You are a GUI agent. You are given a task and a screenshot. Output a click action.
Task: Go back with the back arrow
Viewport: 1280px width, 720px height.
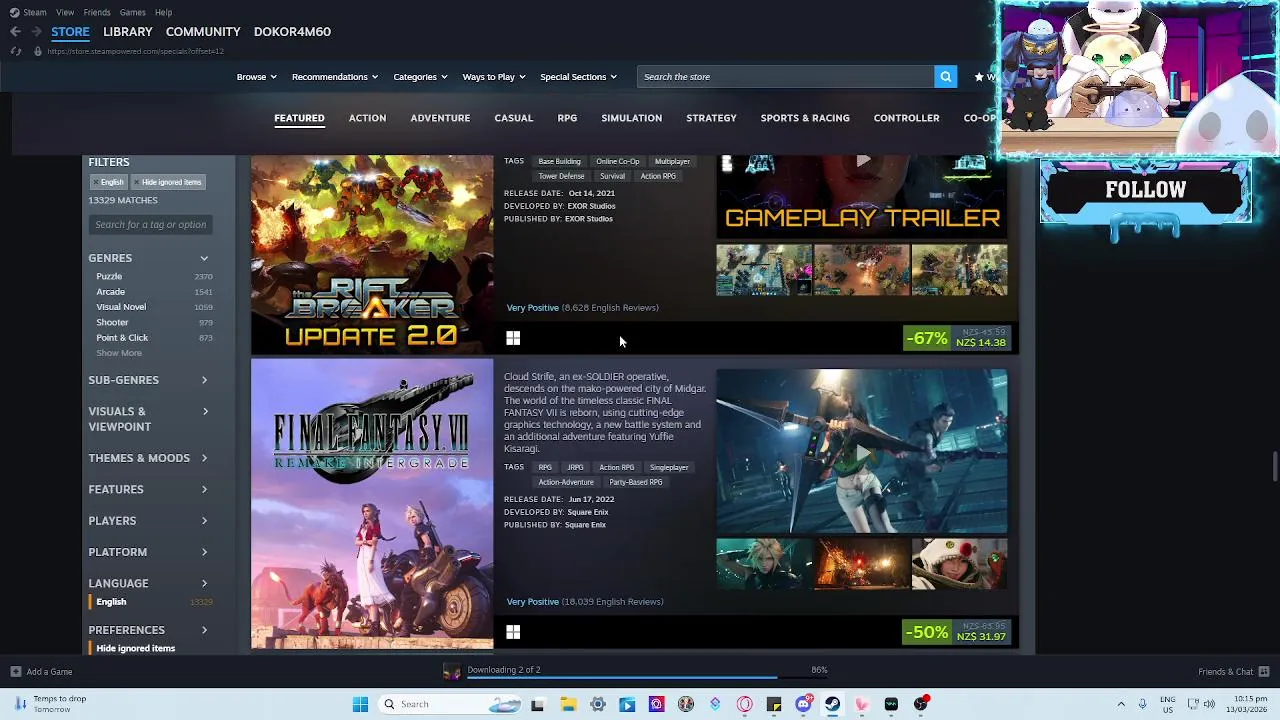(15, 32)
